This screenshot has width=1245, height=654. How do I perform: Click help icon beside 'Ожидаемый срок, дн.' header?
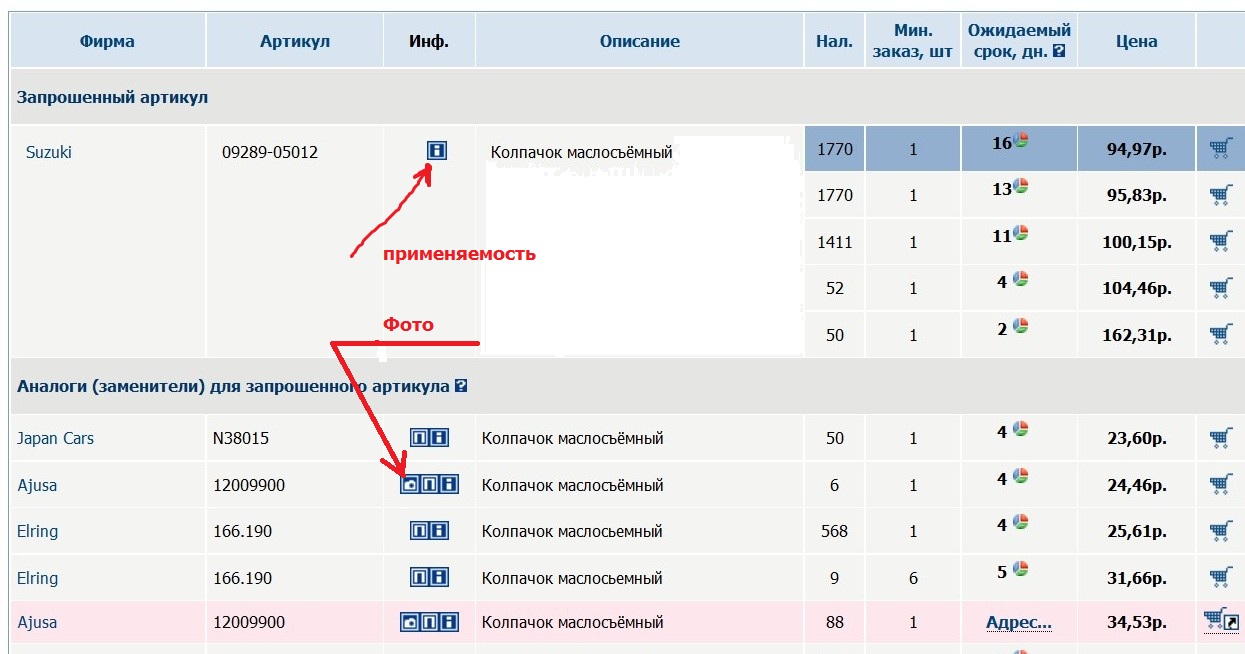[1059, 51]
